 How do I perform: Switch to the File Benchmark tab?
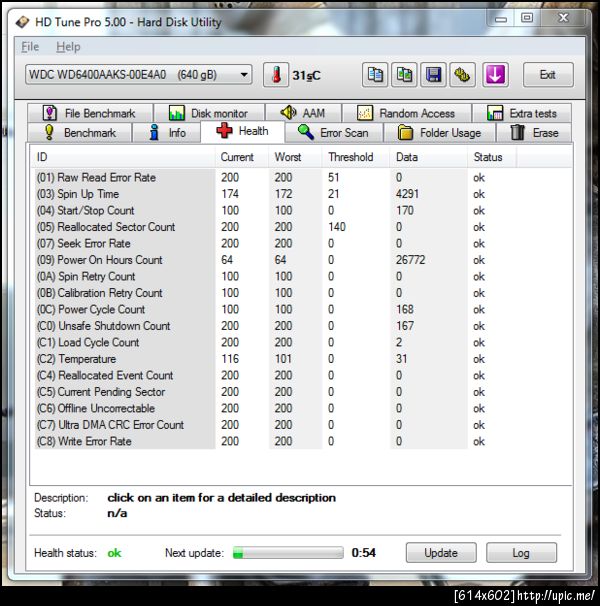coord(90,113)
